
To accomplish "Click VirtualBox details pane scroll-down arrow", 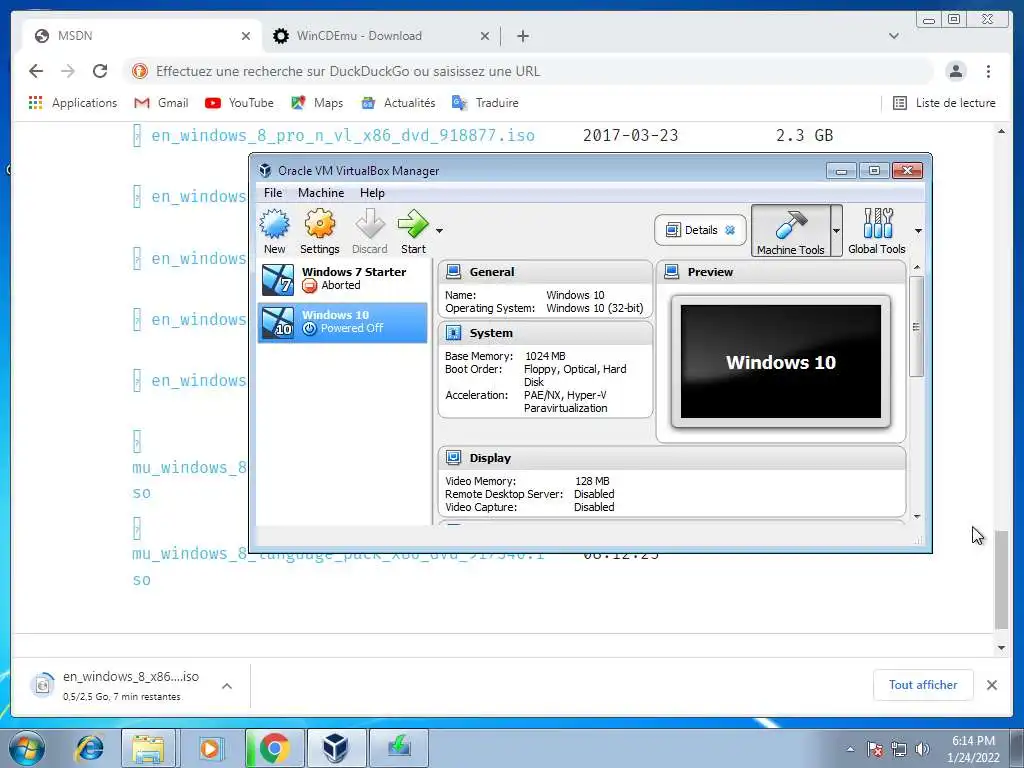I will [x=917, y=517].
